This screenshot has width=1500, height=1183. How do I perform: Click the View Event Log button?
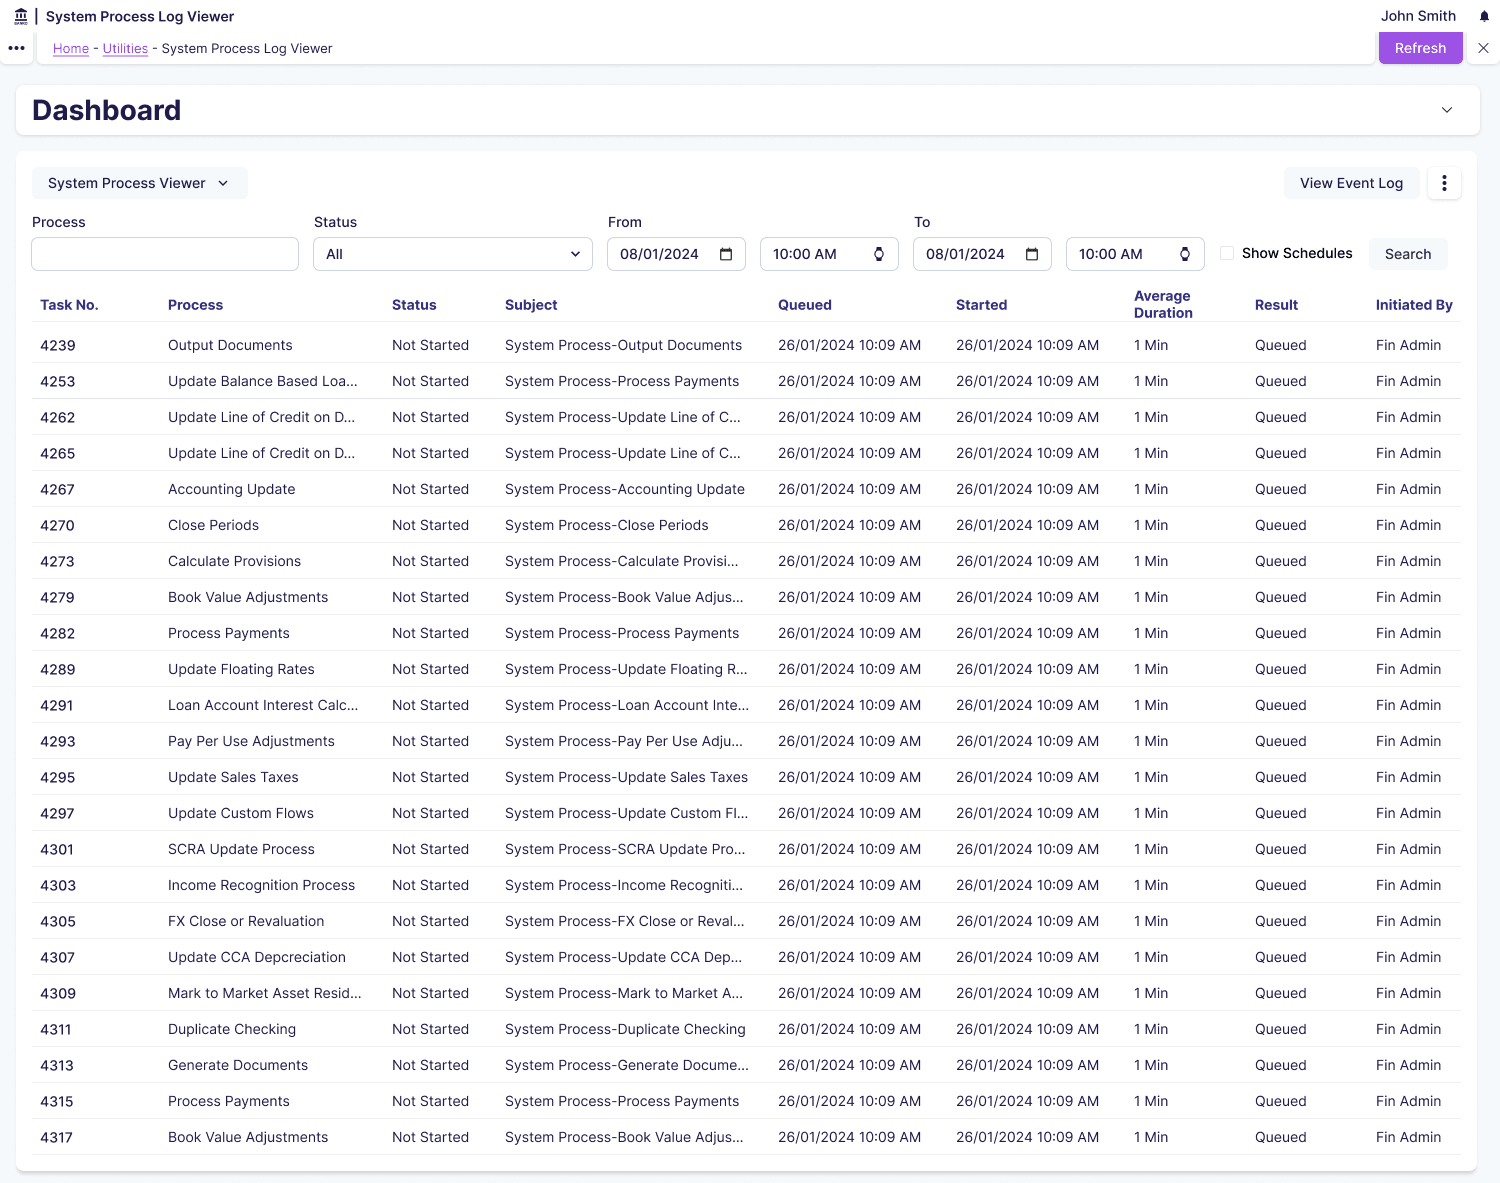click(x=1351, y=183)
